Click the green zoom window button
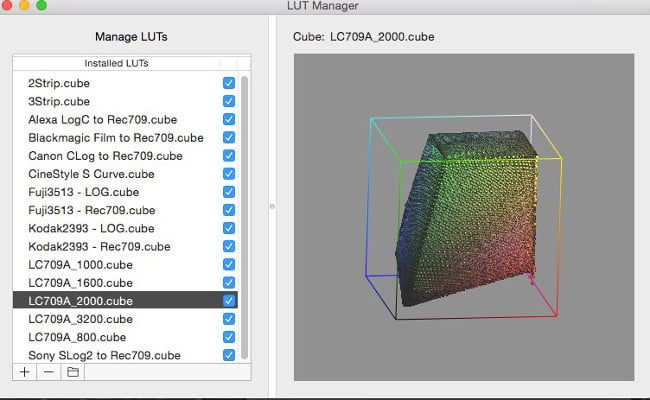The width and height of the screenshot is (650, 400). [x=41, y=5]
